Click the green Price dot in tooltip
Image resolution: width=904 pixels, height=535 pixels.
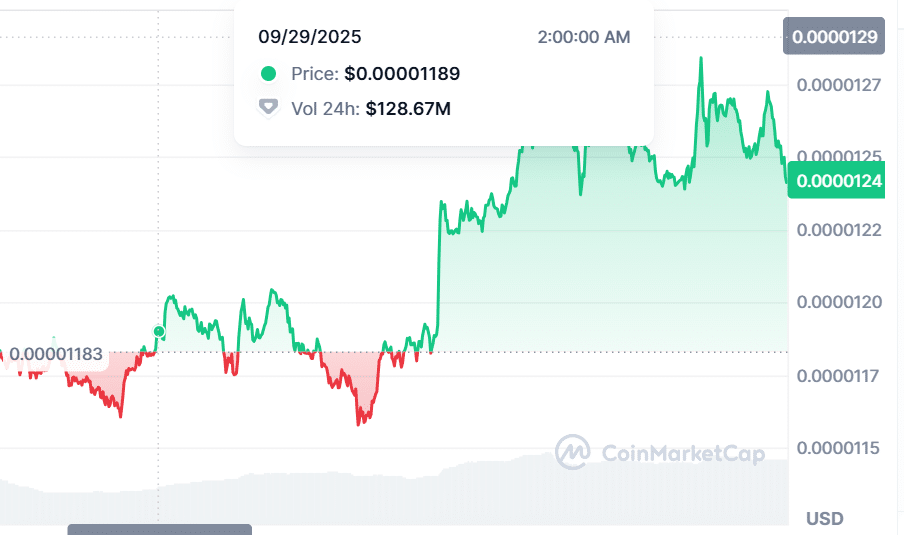click(x=268, y=73)
